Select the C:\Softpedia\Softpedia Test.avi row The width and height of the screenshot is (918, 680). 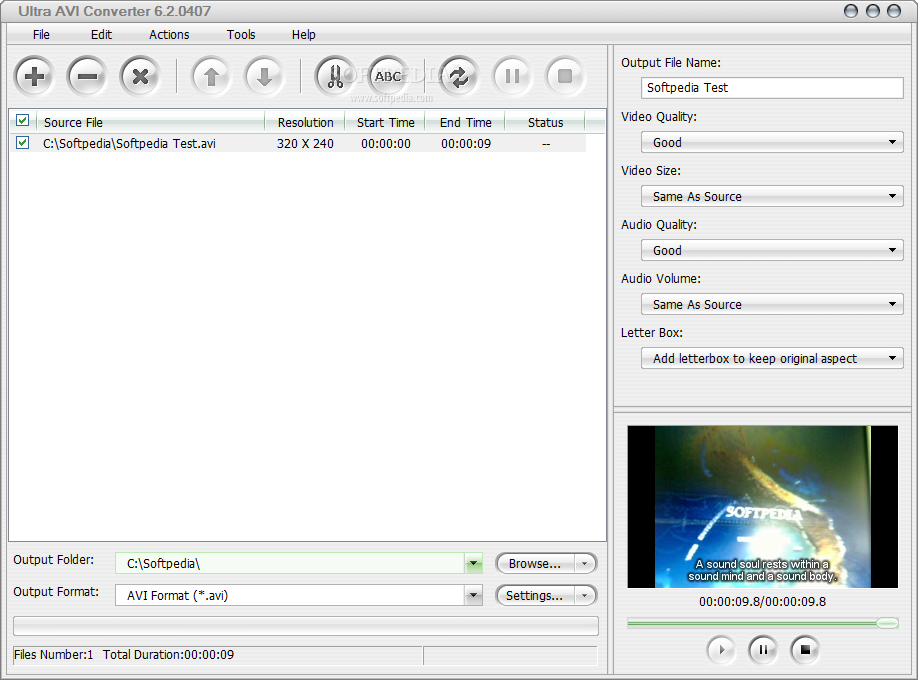pos(298,143)
